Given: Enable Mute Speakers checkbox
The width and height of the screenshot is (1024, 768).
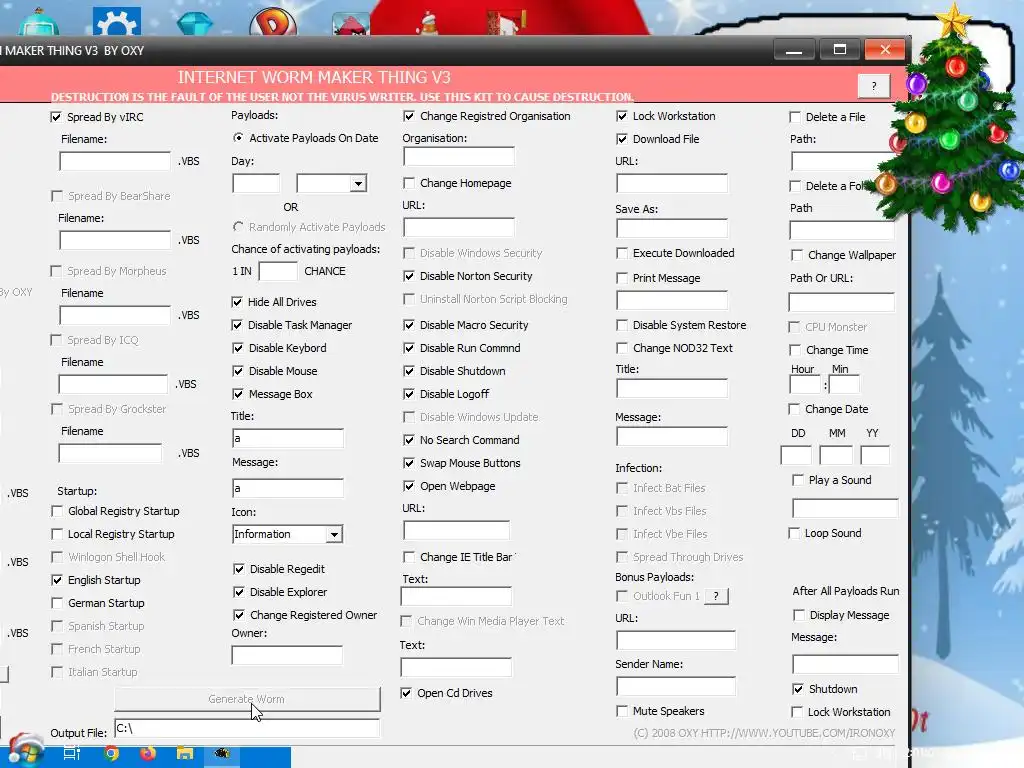Looking at the screenshot, I should point(622,711).
